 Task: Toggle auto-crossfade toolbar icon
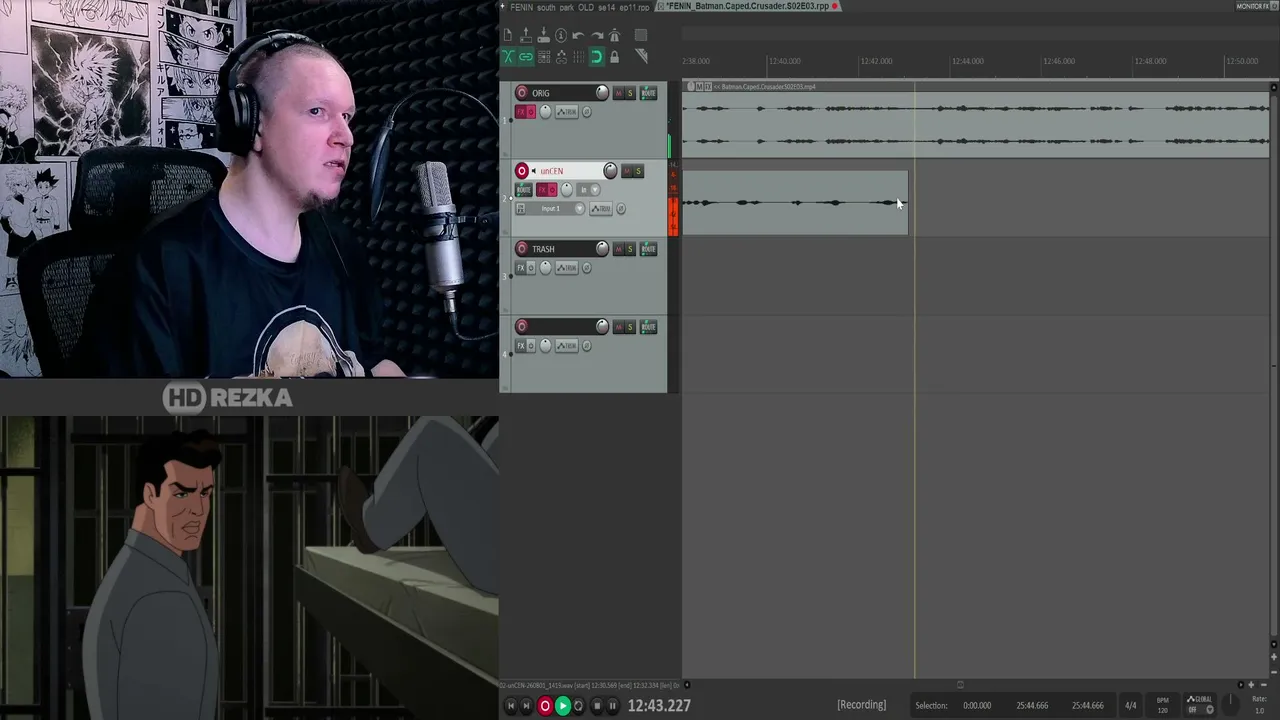click(508, 57)
